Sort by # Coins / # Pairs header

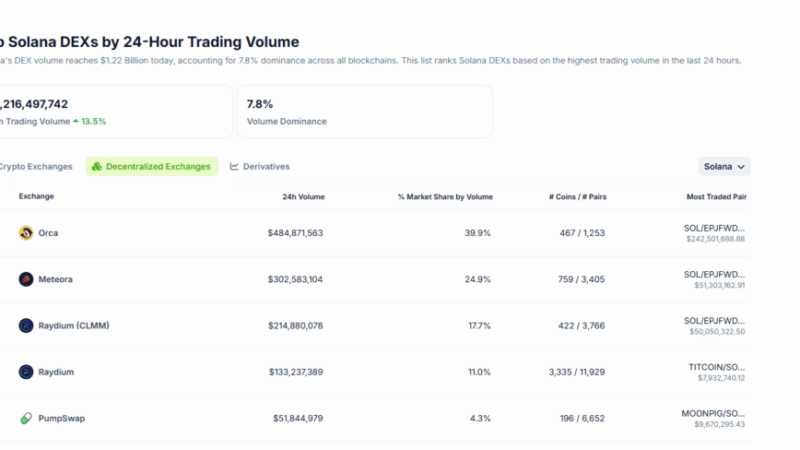[x=578, y=196]
